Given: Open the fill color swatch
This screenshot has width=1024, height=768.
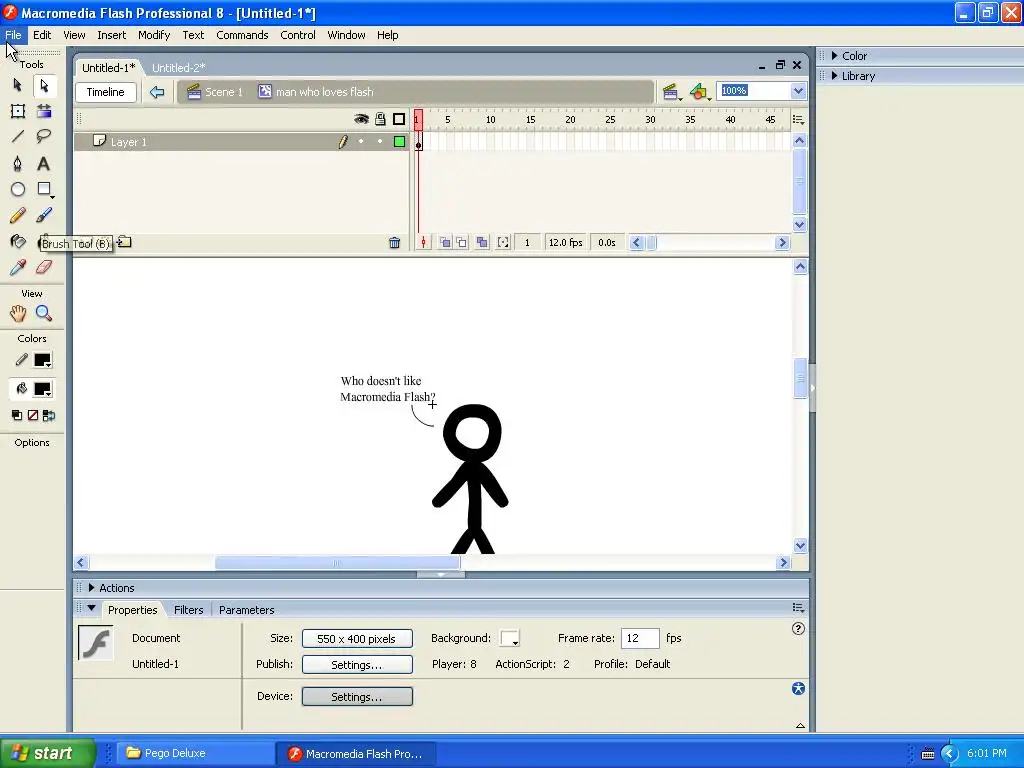Looking at the screenshot, I should coord(43,390).
